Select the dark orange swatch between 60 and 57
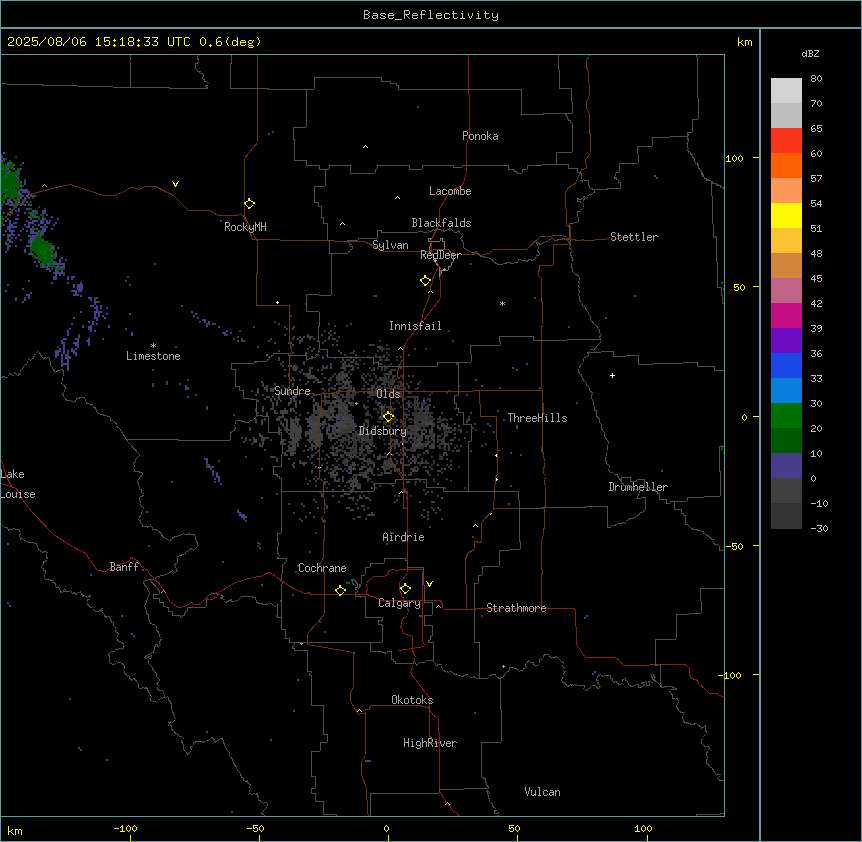The height and width of the screenshot is (842, 862). coord(786,165)
